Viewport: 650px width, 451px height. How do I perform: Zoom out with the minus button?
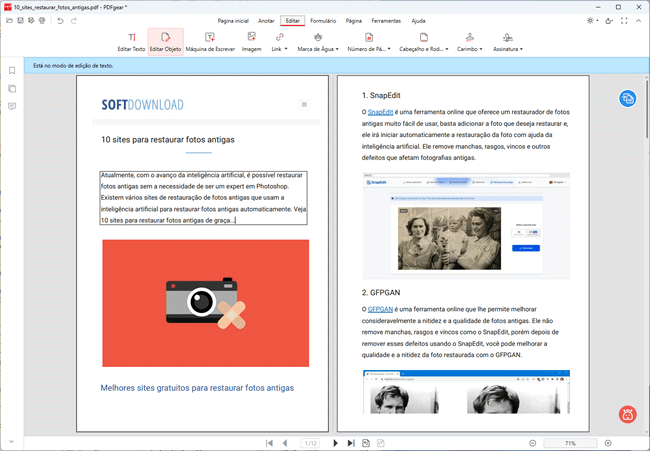pyautogui.click(x=533, y=443)
